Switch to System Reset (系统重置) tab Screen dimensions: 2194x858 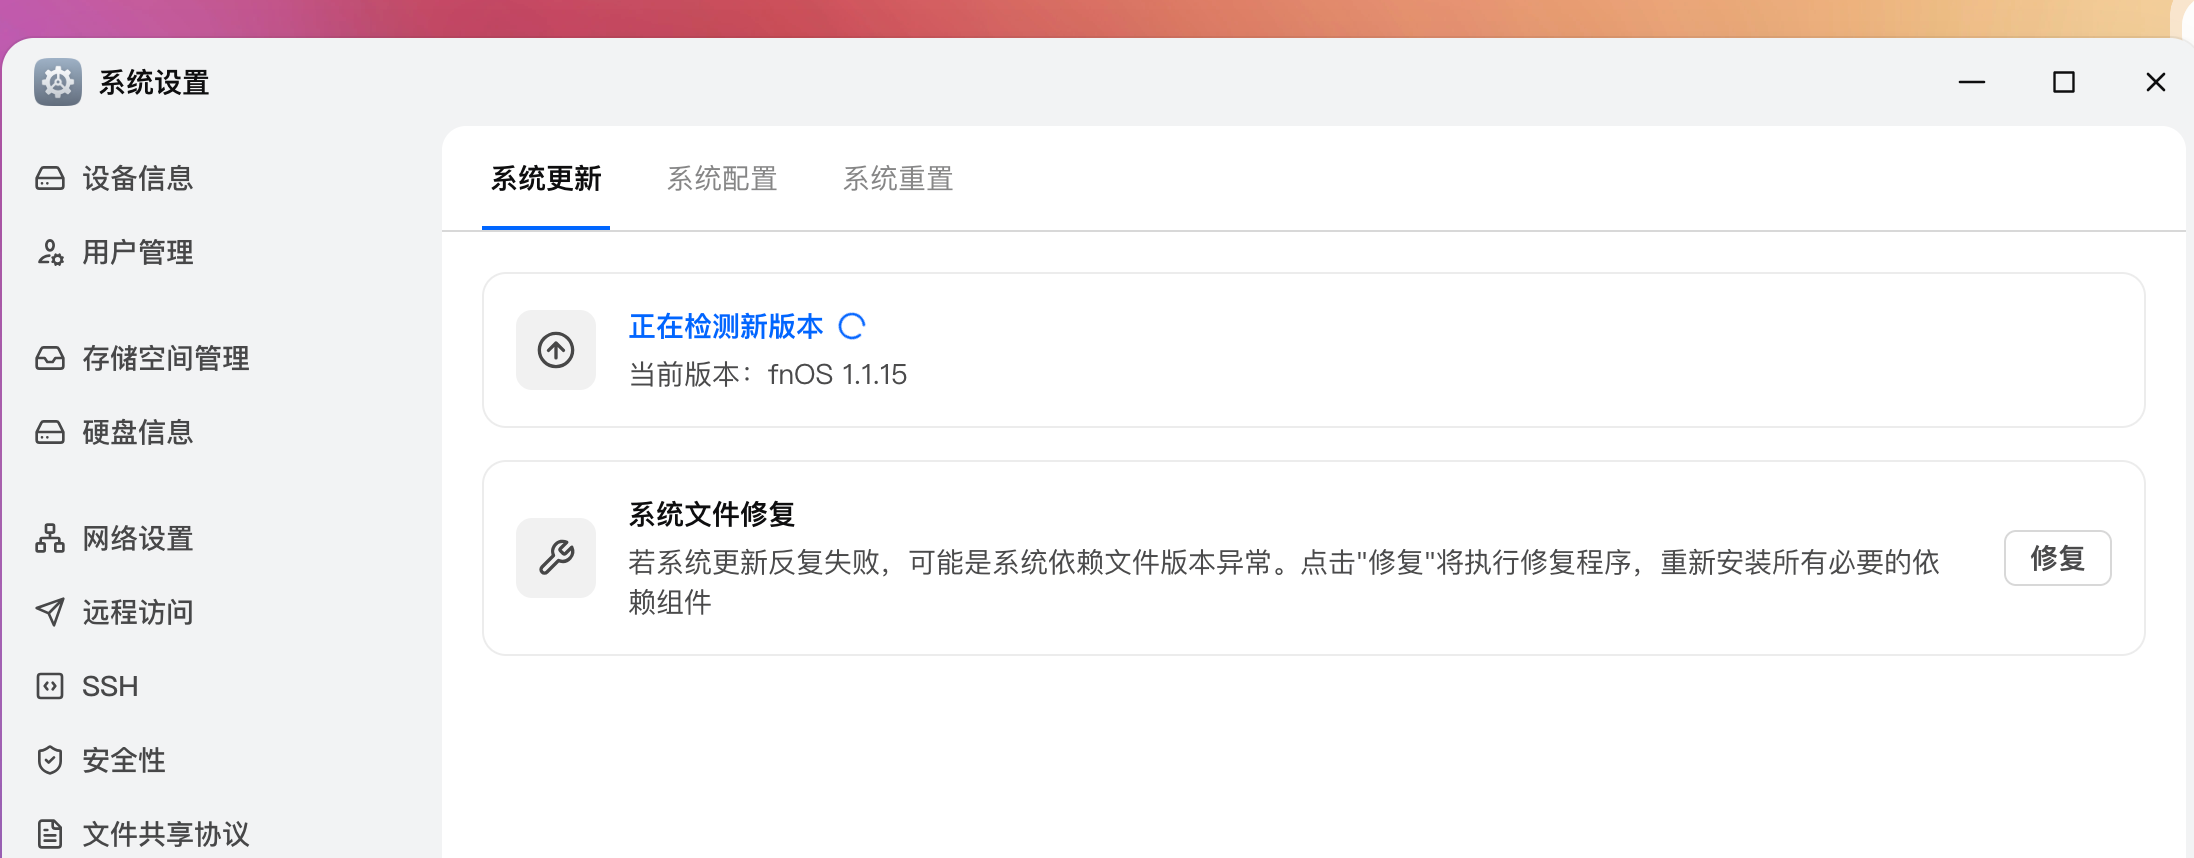click(898, 179)
